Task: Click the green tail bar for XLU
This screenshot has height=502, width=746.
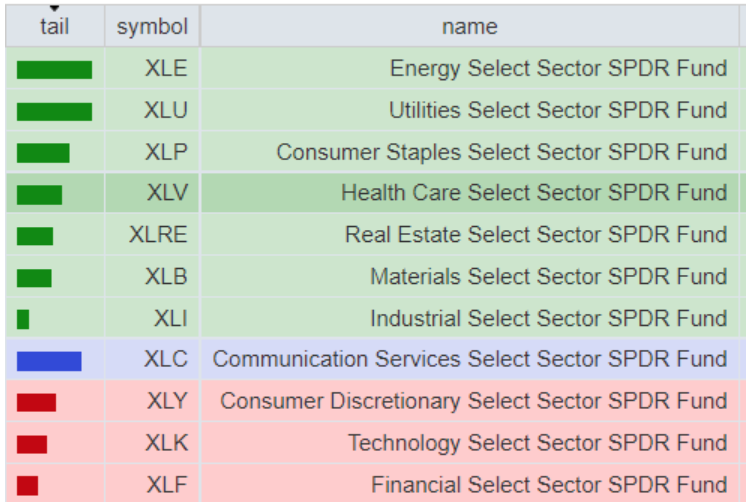Action: (x=54, y=111)
